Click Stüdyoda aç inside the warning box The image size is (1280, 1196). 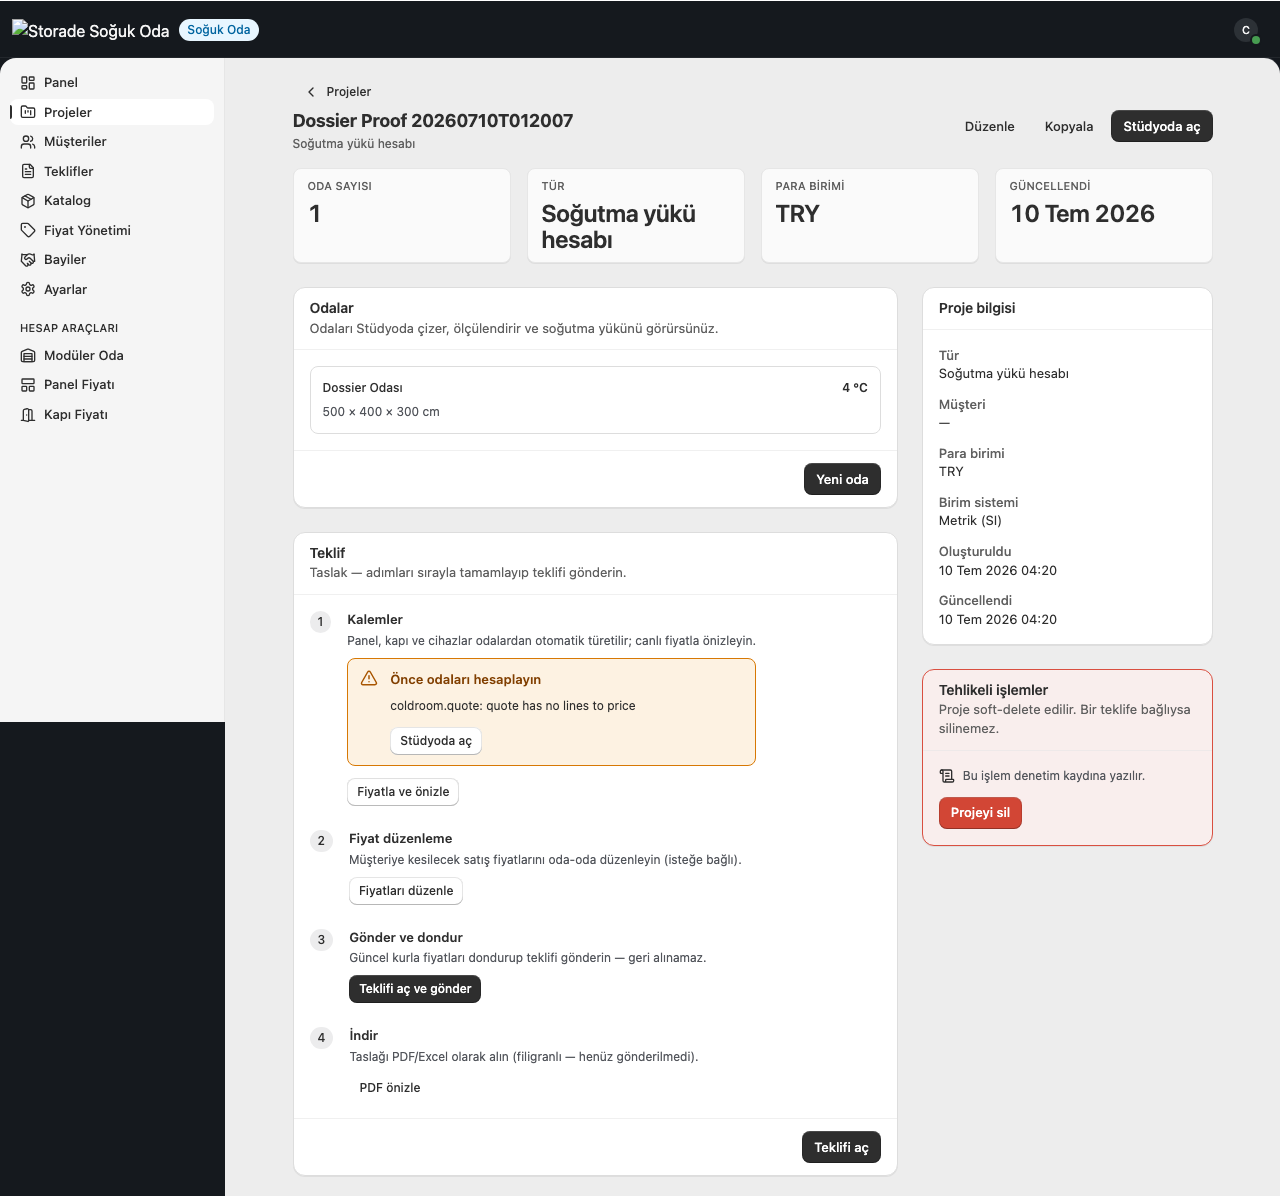[x=436, y=741]
